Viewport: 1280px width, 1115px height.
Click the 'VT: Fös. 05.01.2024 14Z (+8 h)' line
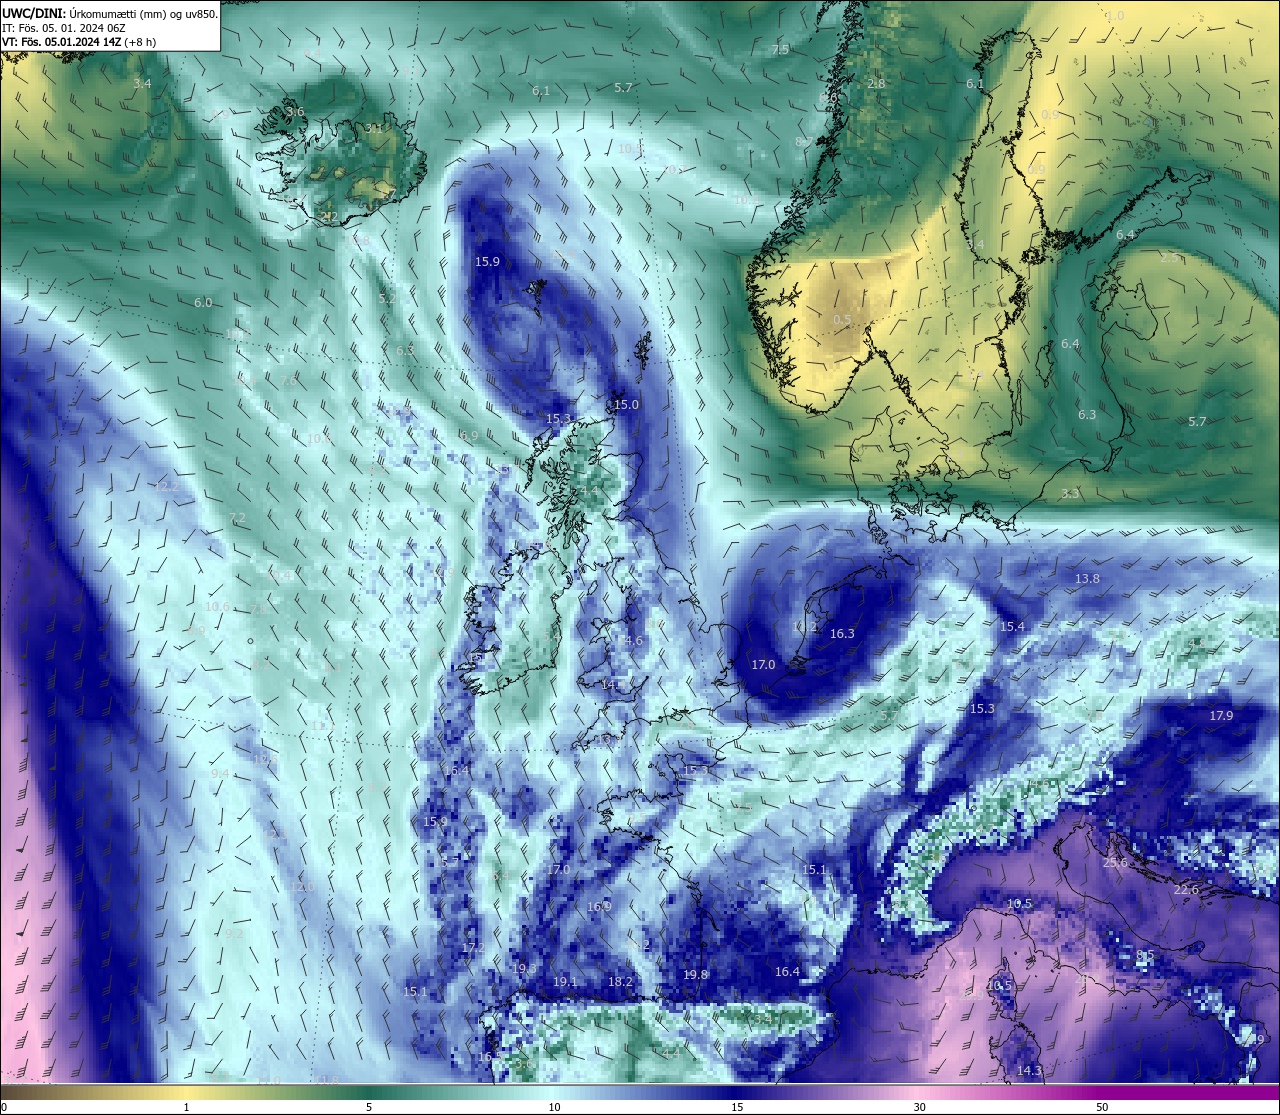pyautogui.click(x=79, y=42)
